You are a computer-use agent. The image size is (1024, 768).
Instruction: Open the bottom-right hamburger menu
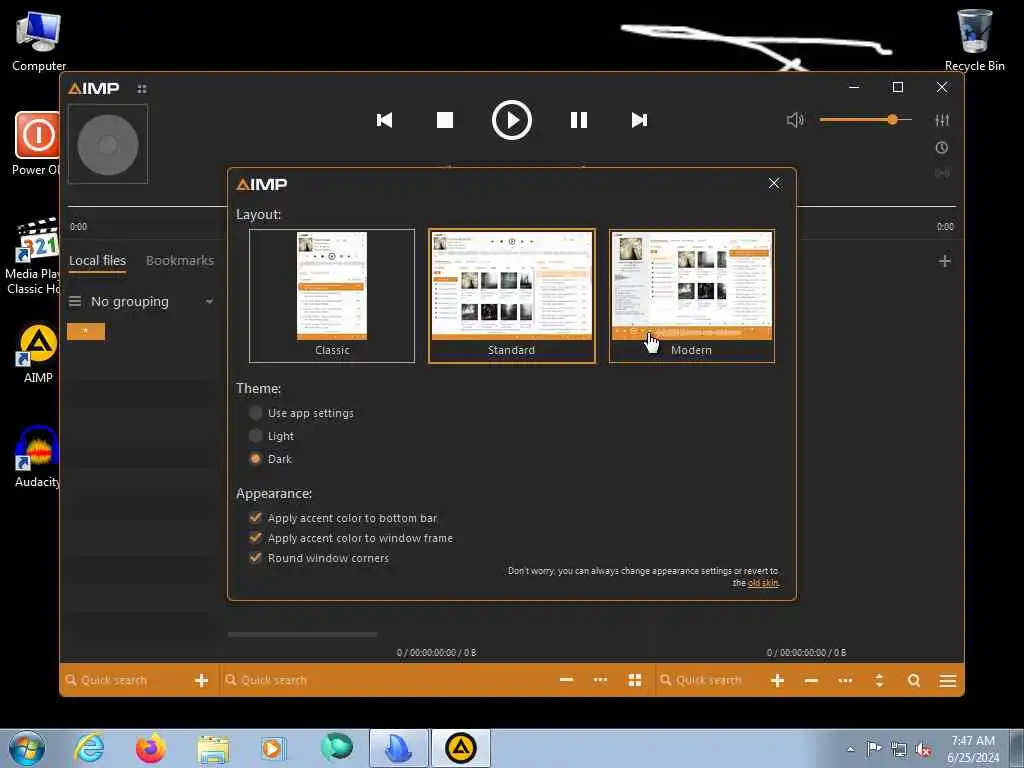pos(948,680)
